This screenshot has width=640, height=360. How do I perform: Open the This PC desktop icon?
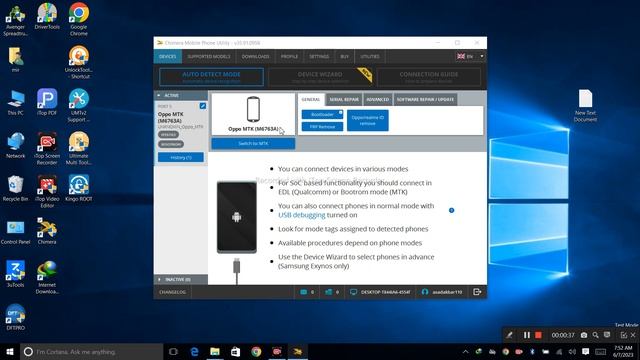coord(16,102)
